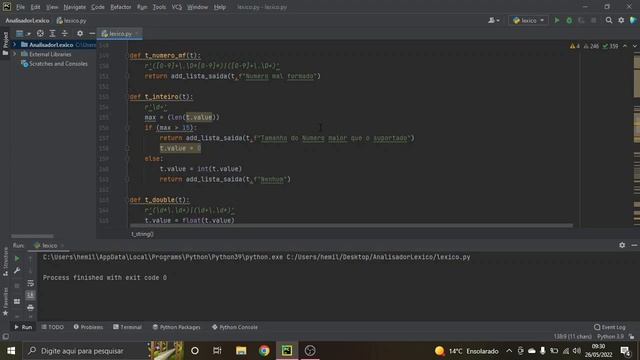
Task: Go to previous highlighted error arrow
Action: click(x=625, y=46)
